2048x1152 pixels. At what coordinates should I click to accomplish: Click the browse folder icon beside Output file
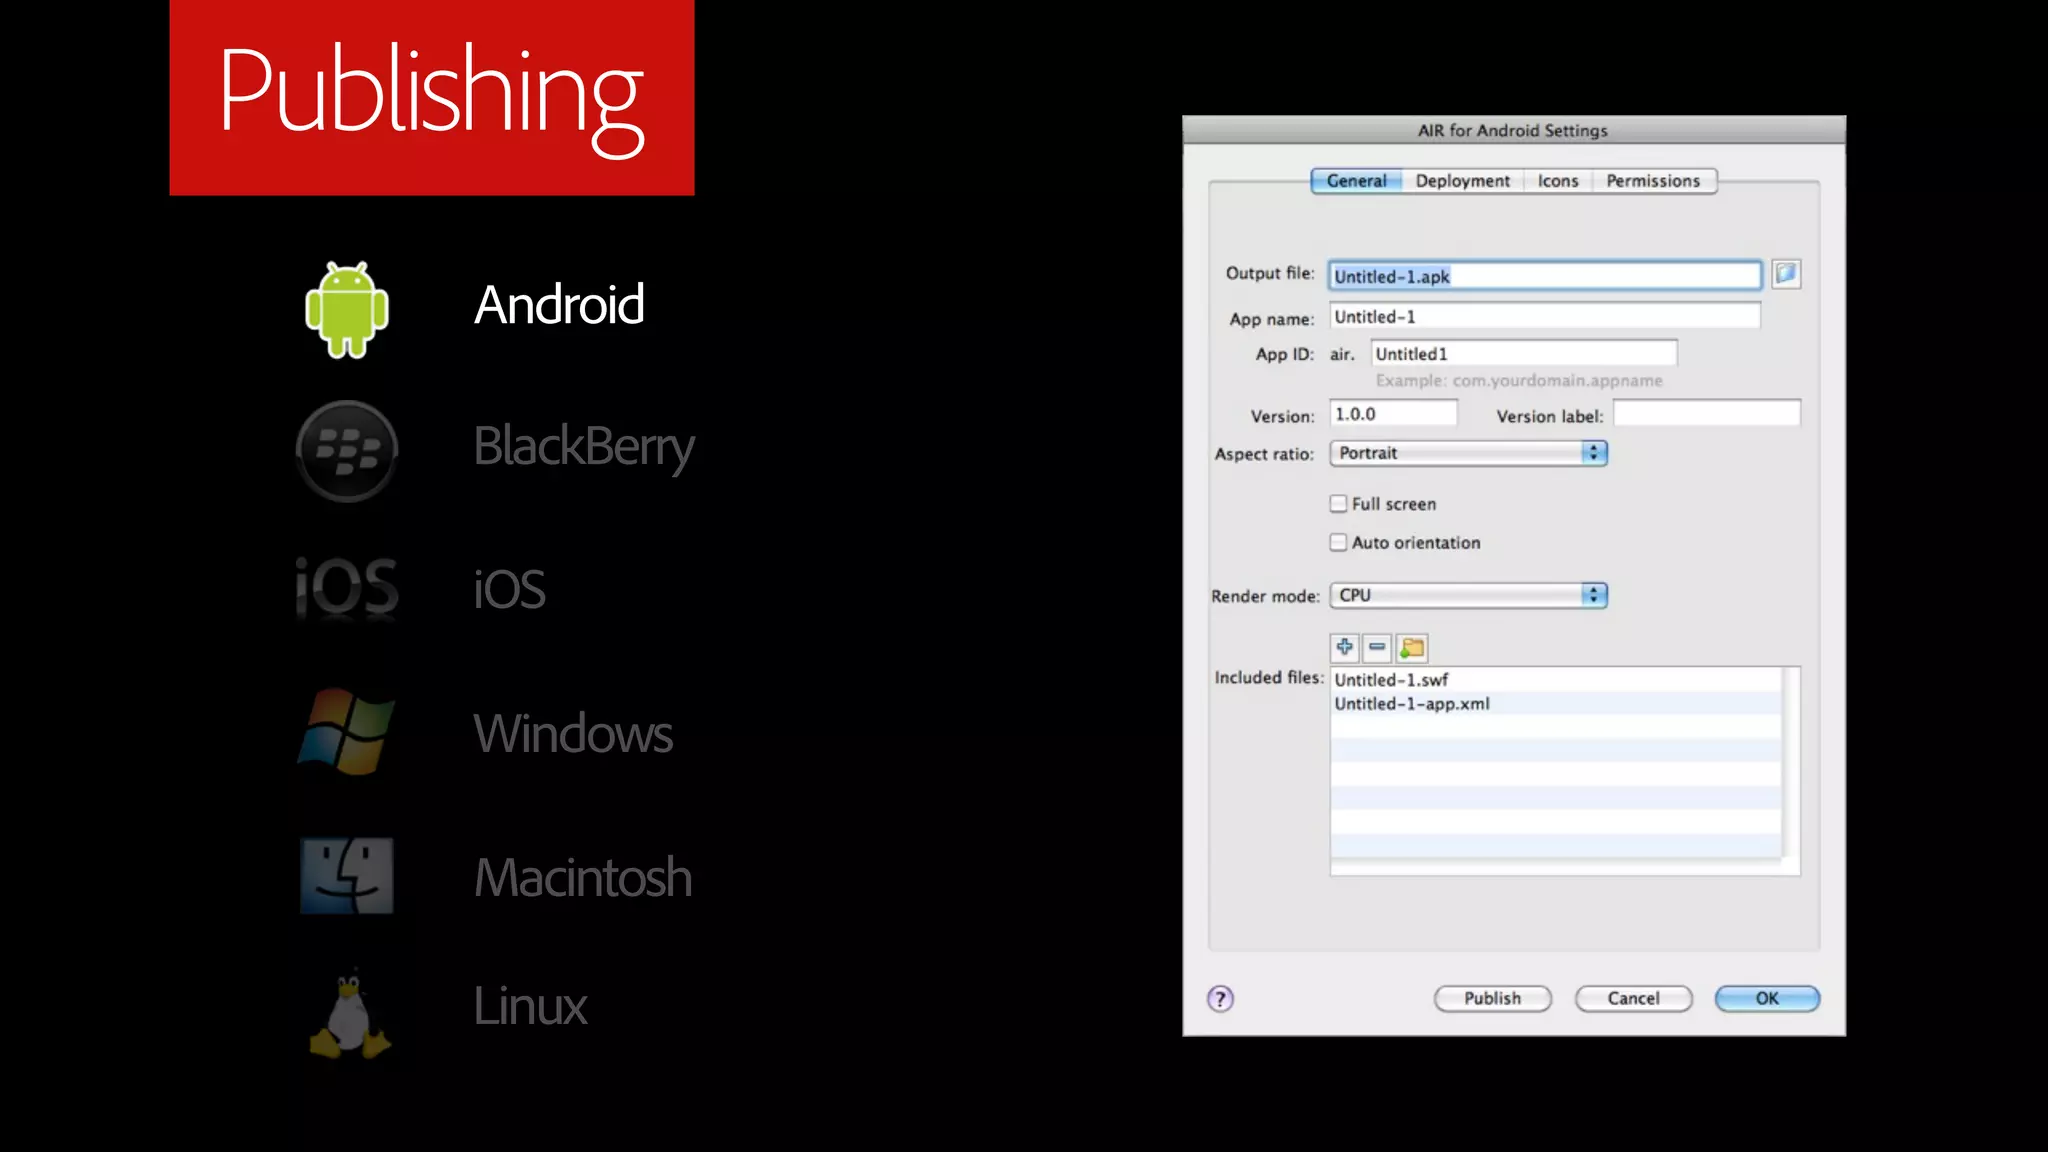(1786, 274)
